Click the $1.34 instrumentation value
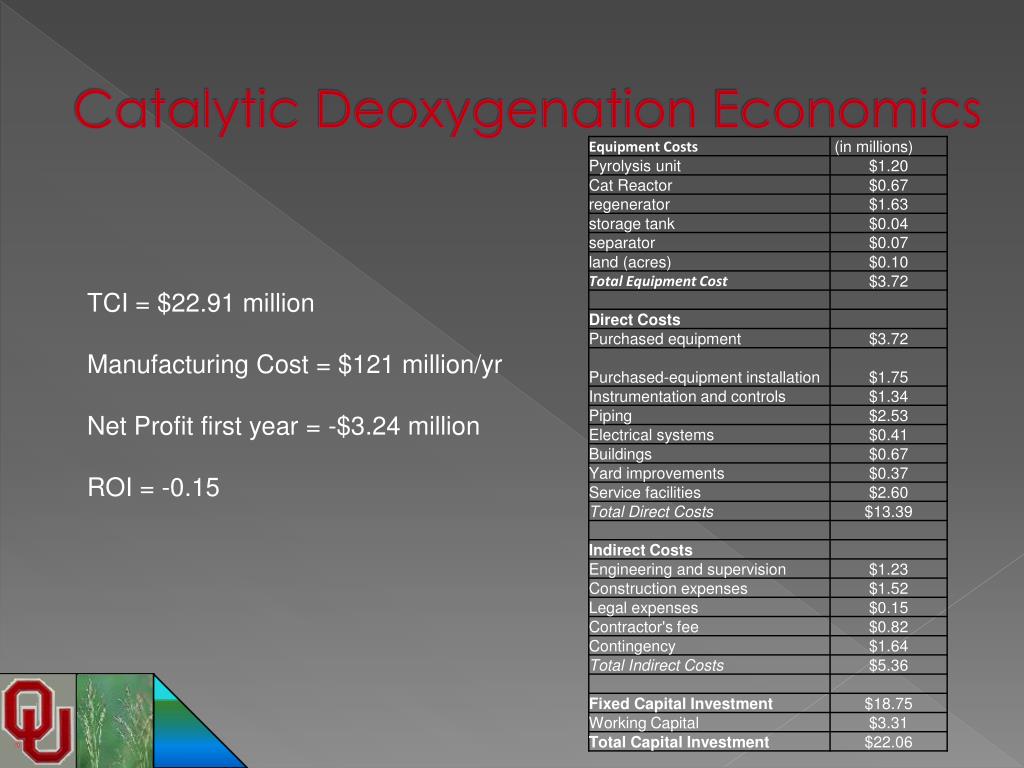This screenshot has width=1024, height=768. tap(888, 396)
